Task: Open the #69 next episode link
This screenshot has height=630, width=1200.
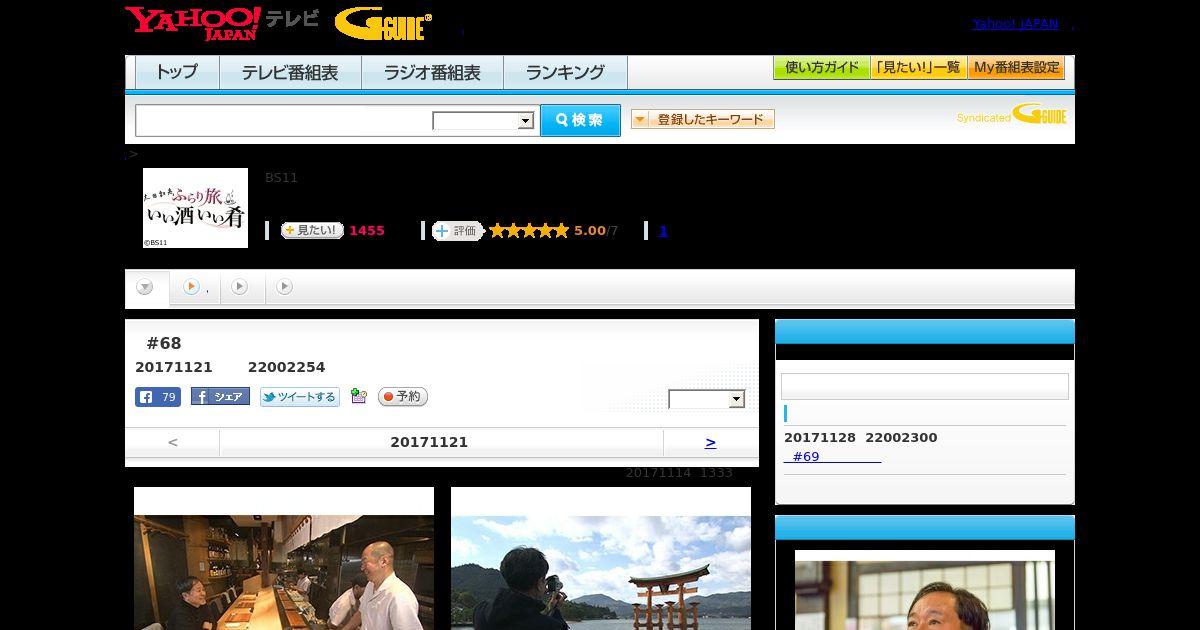Action: (833, 457)
